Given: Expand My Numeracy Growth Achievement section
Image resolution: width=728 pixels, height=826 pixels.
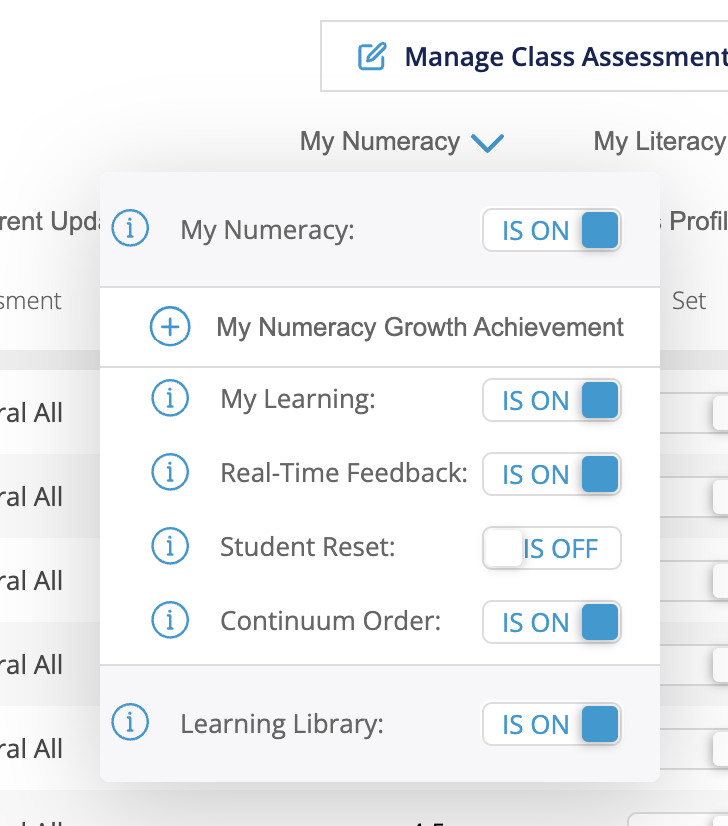Looking at the screenshot, I should pos(420,327).
